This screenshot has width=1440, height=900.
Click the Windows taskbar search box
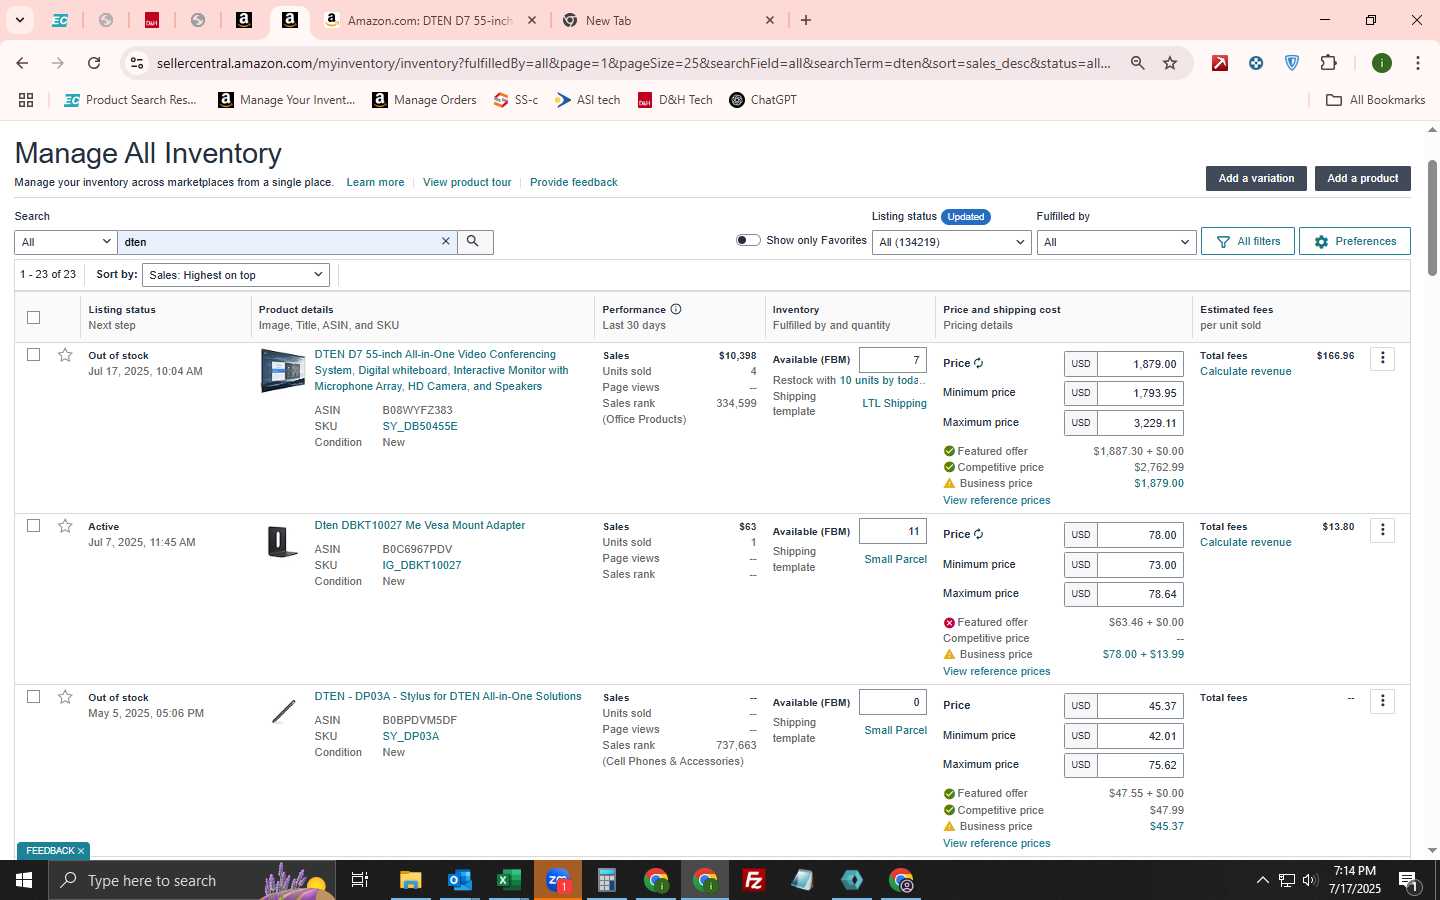190,880
